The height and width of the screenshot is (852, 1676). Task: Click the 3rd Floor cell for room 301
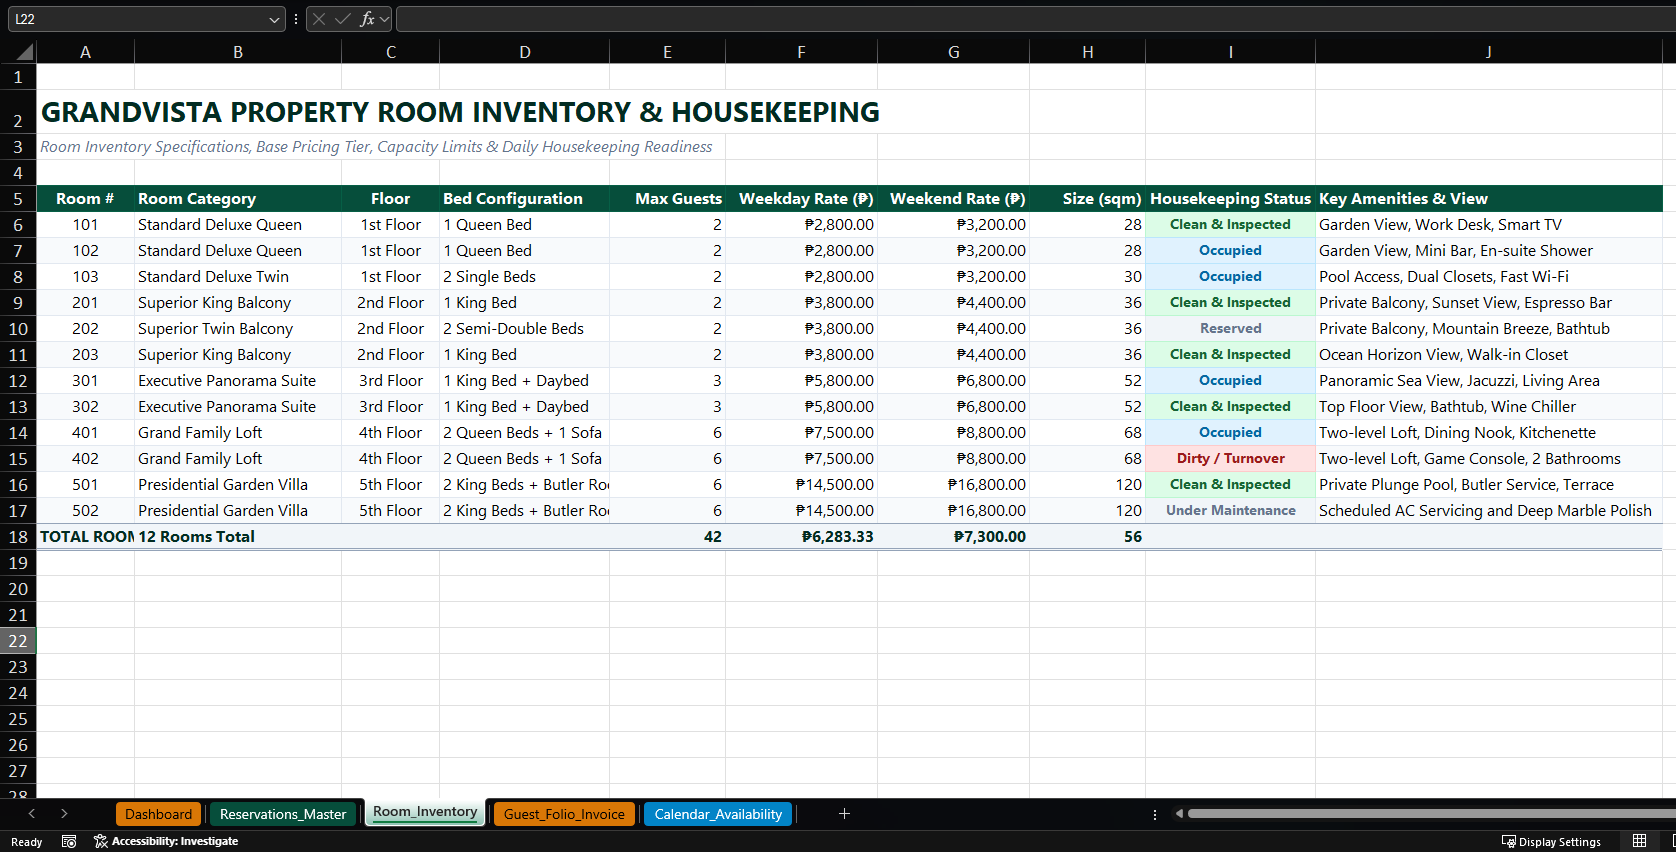(x=390, y=381)
